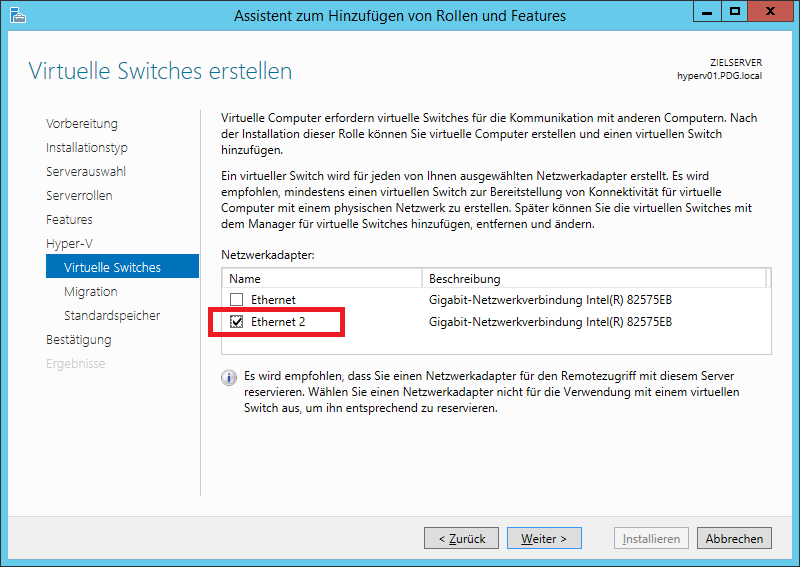
Task: Open the Features step
Action: 69,220
